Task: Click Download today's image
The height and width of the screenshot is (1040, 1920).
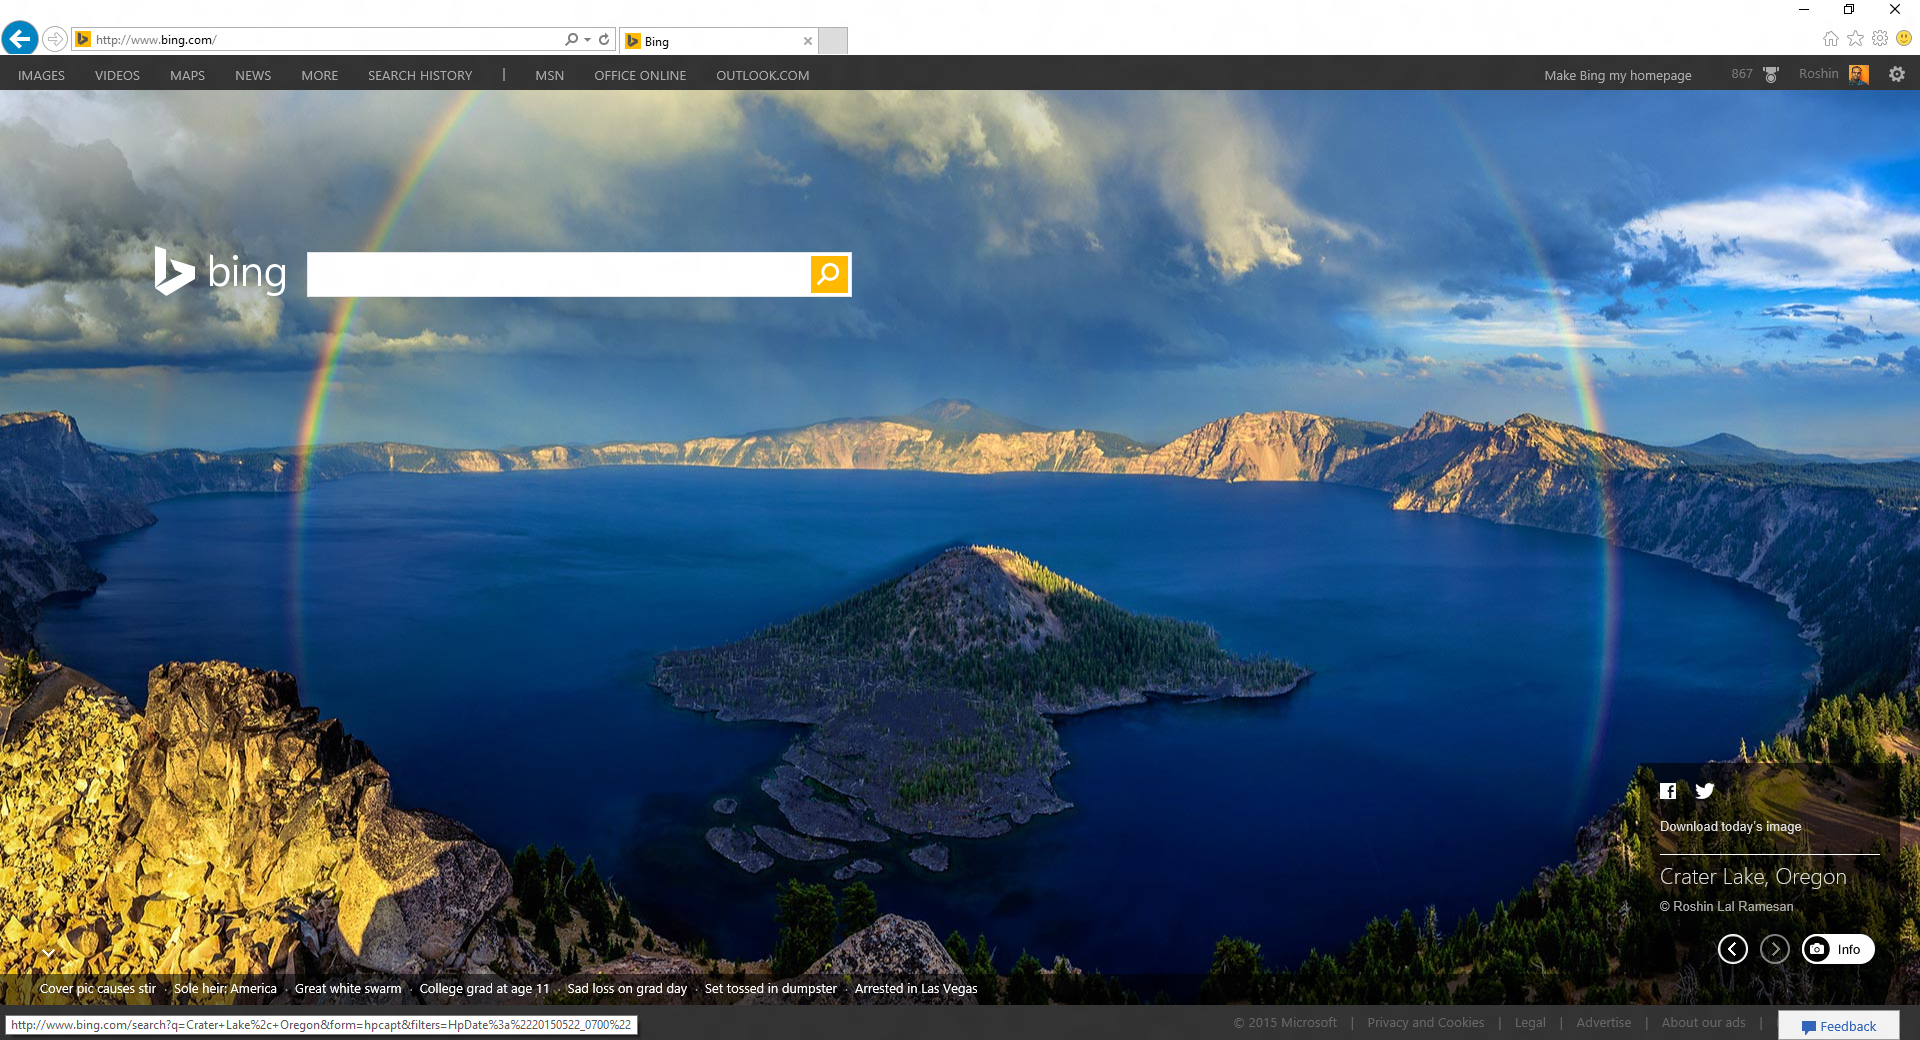Action: click(1730, 826)
